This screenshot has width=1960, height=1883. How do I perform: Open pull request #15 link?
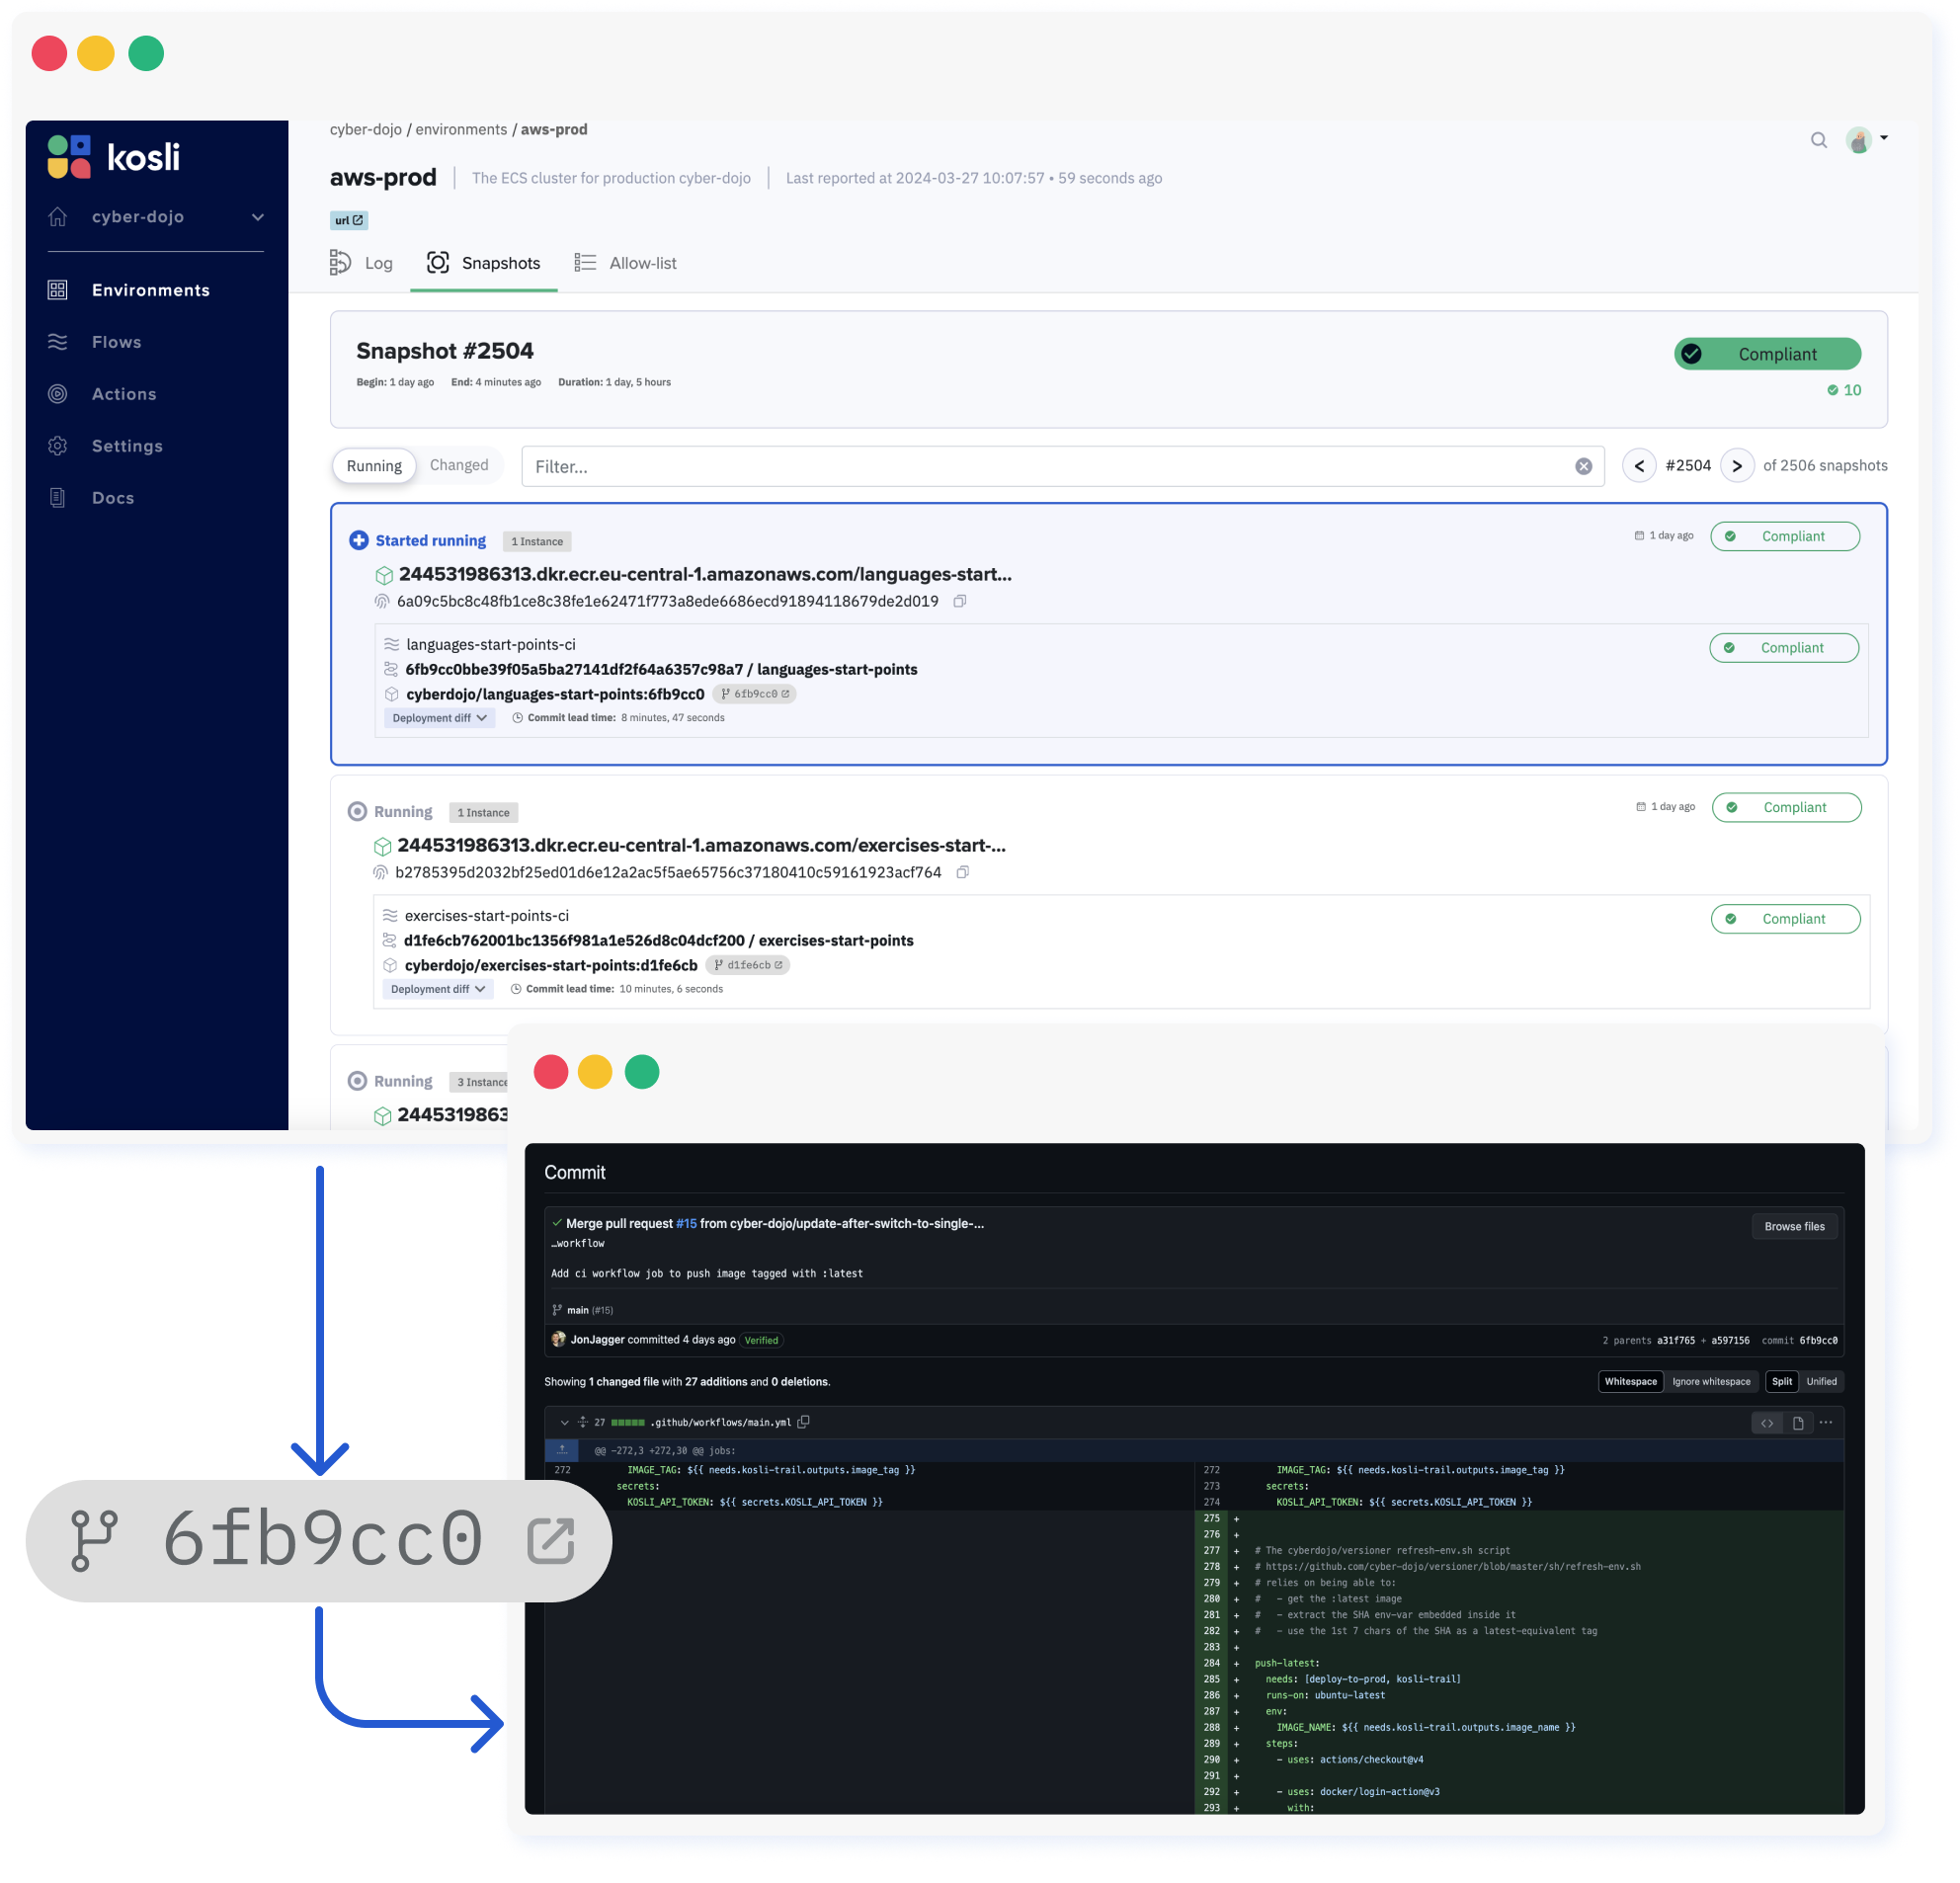click(x=686, y=1222)
